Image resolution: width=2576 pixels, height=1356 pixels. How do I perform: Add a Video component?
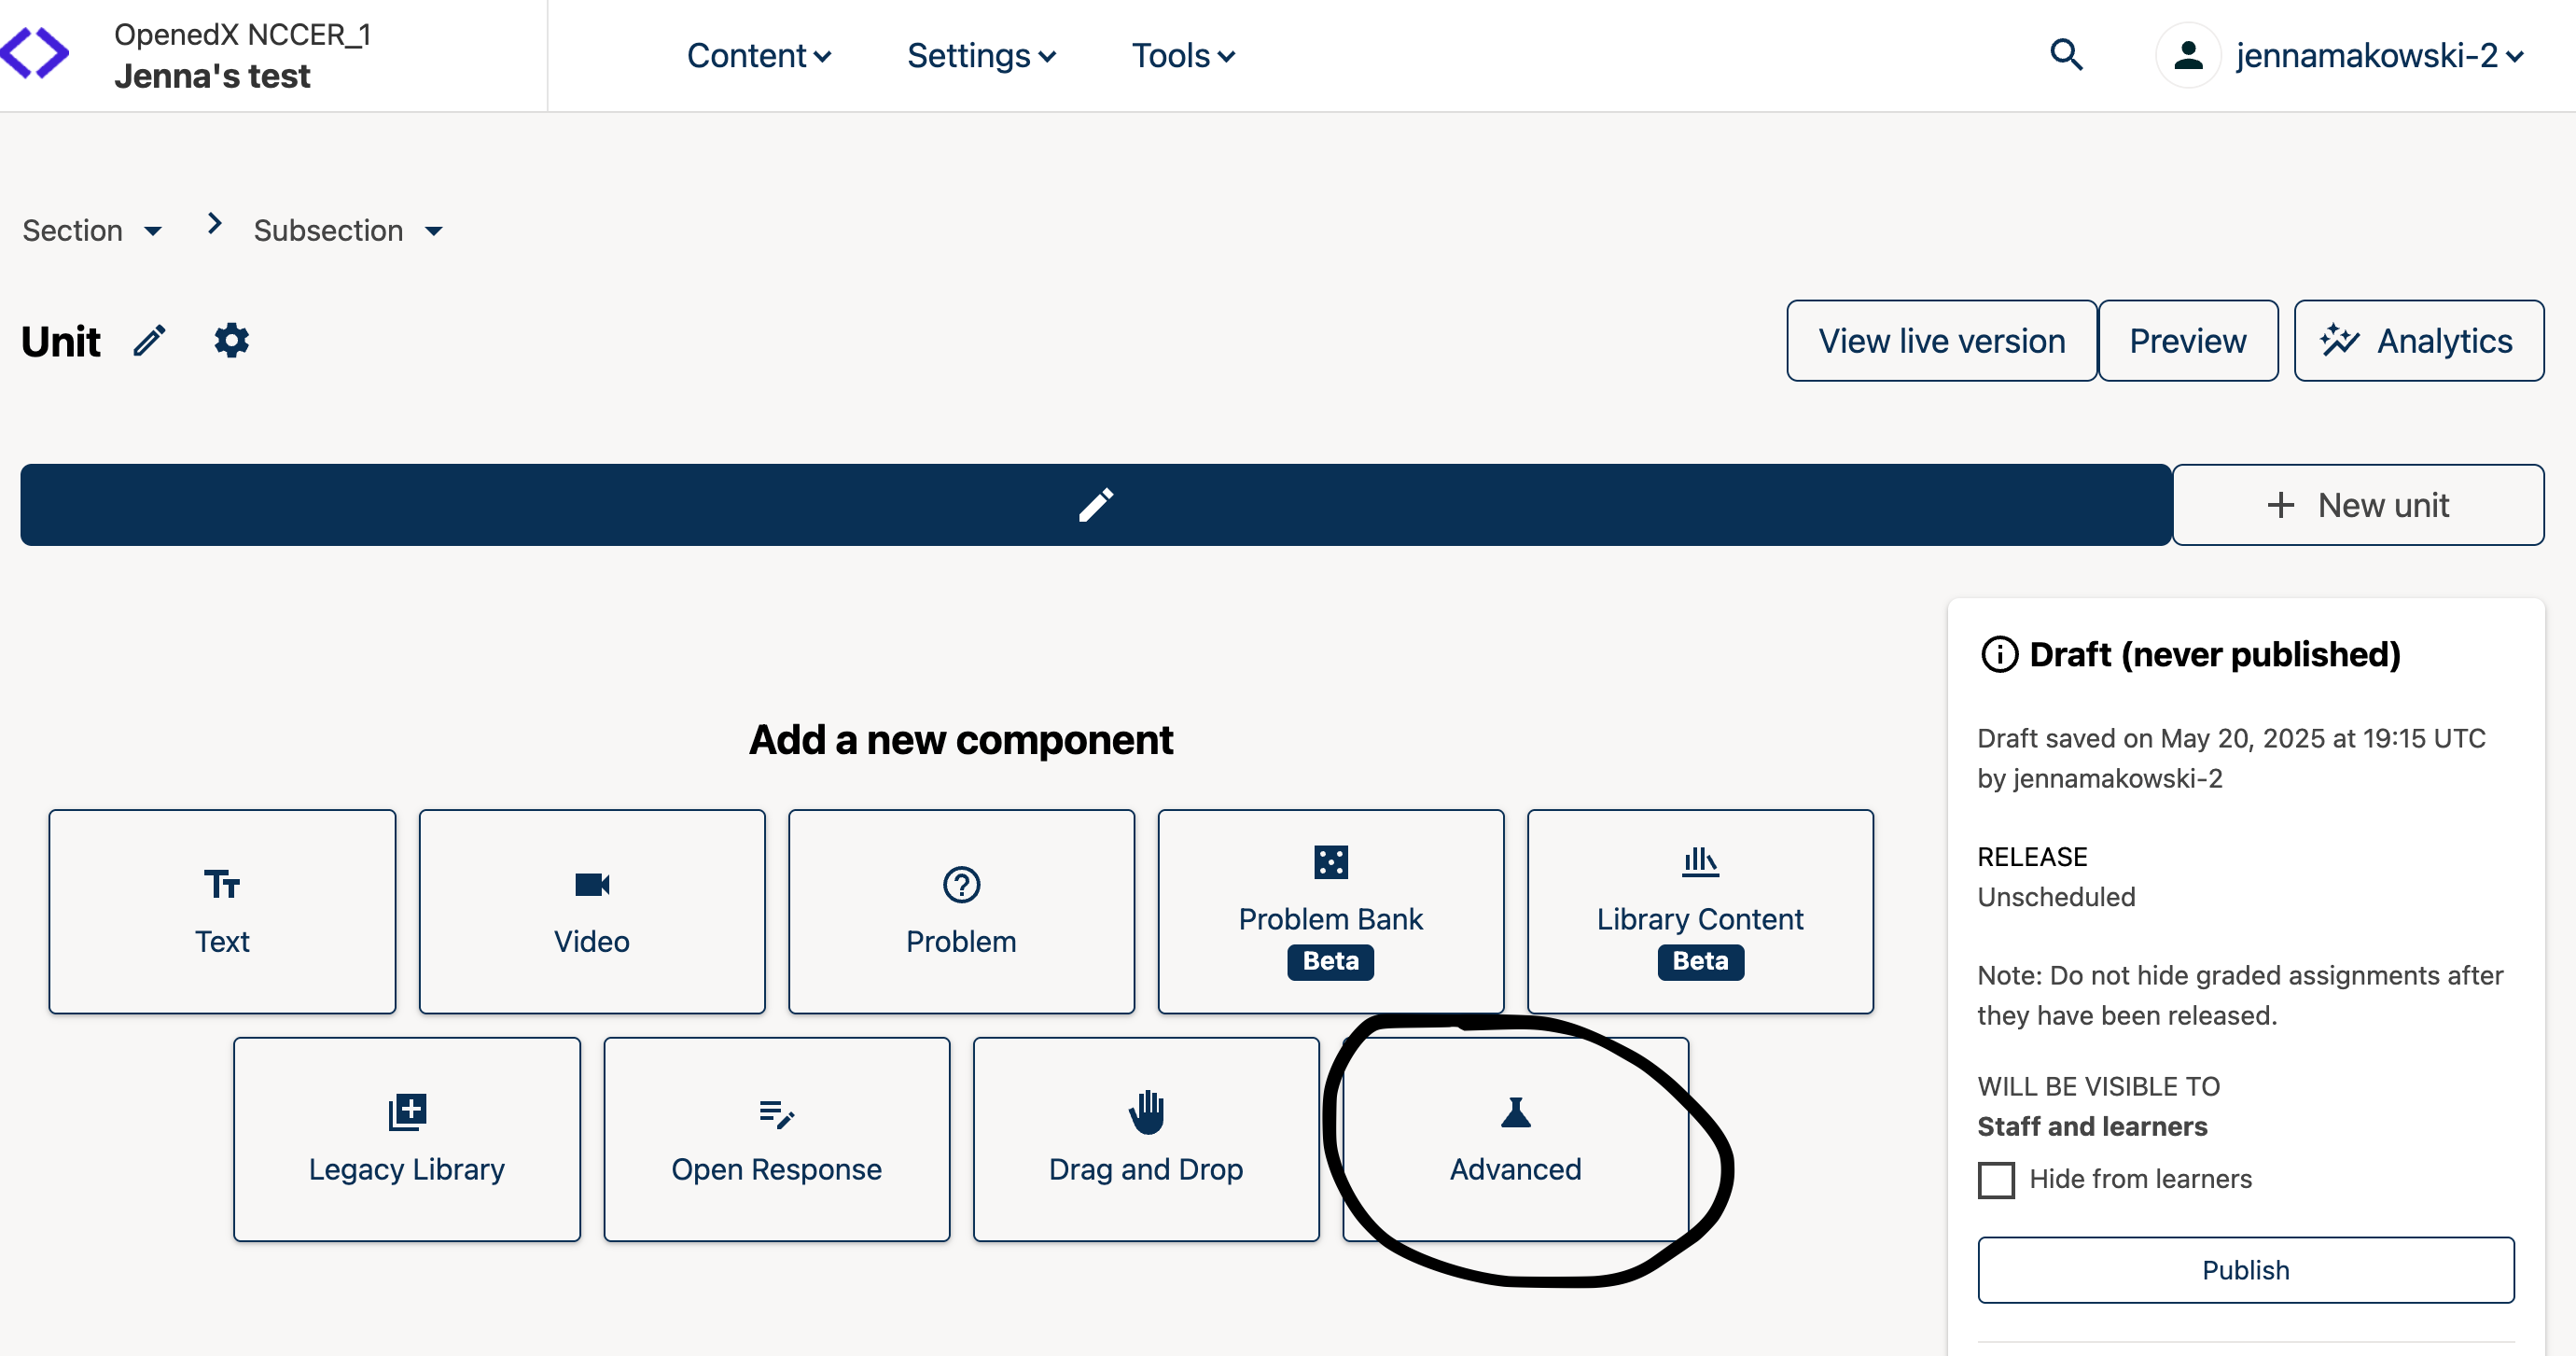(591, 911)
